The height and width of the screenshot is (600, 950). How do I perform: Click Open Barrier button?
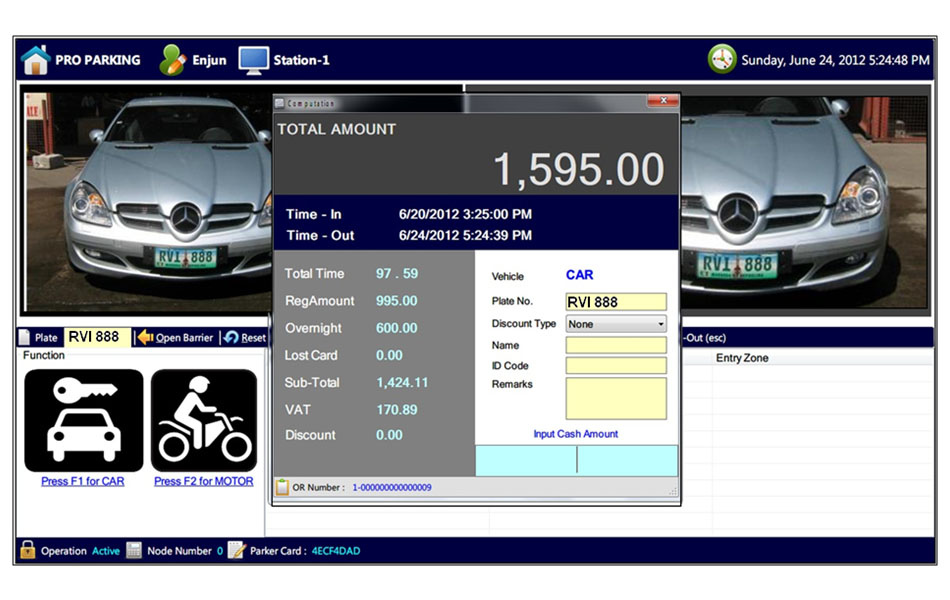[x=176, y=338]
